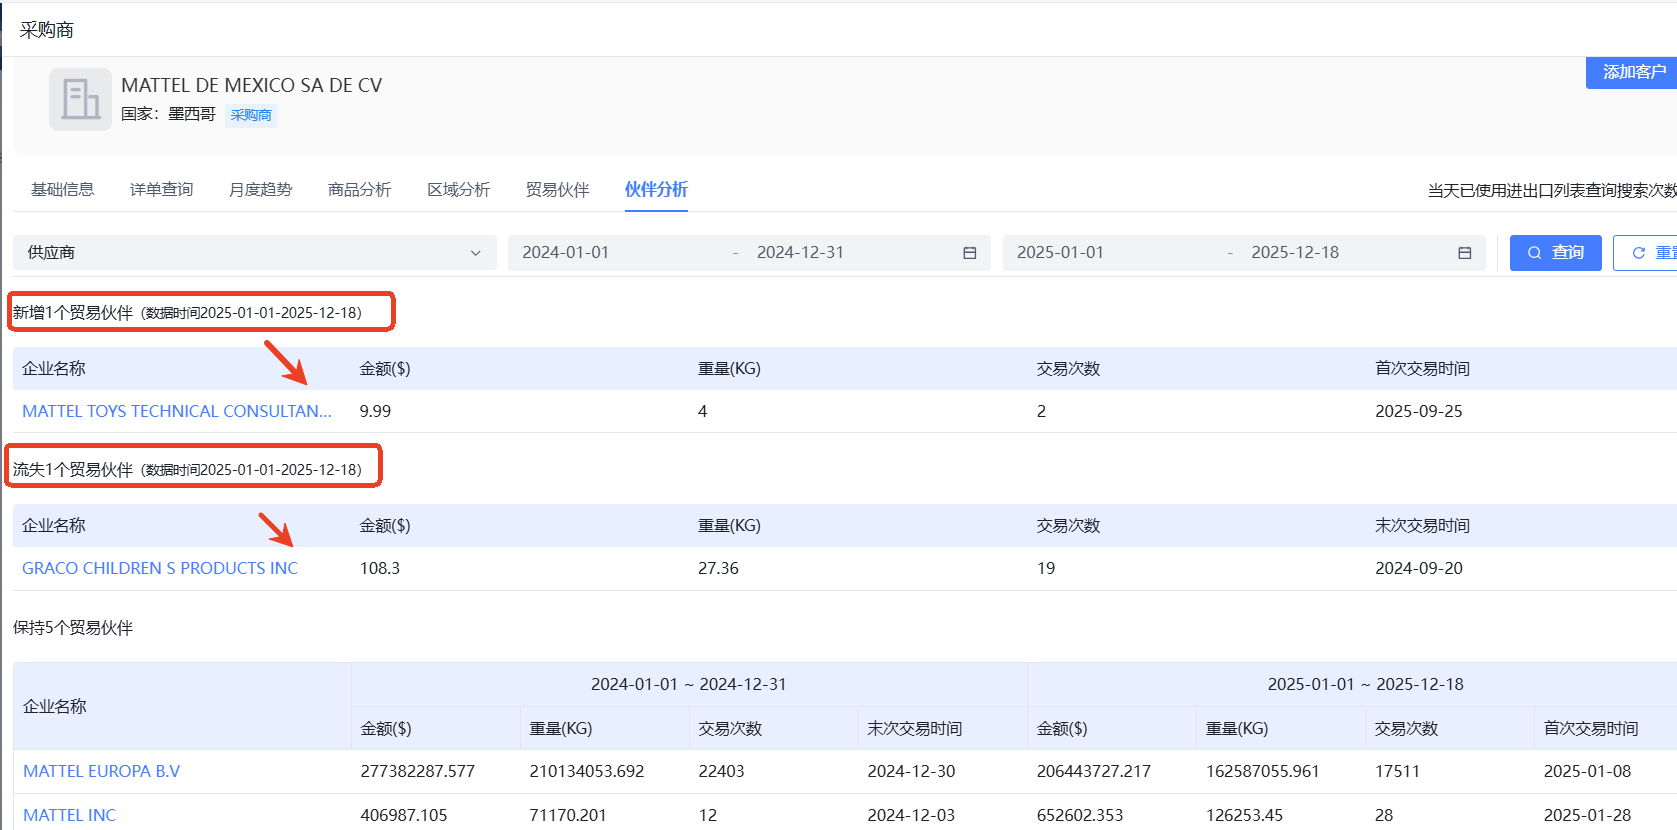Open MATTEL TOYS TECHNICAL CONSULTAN... link

(177, 411)
